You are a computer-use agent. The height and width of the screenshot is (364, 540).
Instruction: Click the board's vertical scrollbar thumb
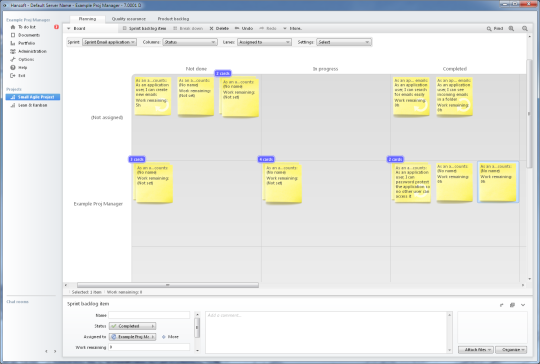click(529, 114)
